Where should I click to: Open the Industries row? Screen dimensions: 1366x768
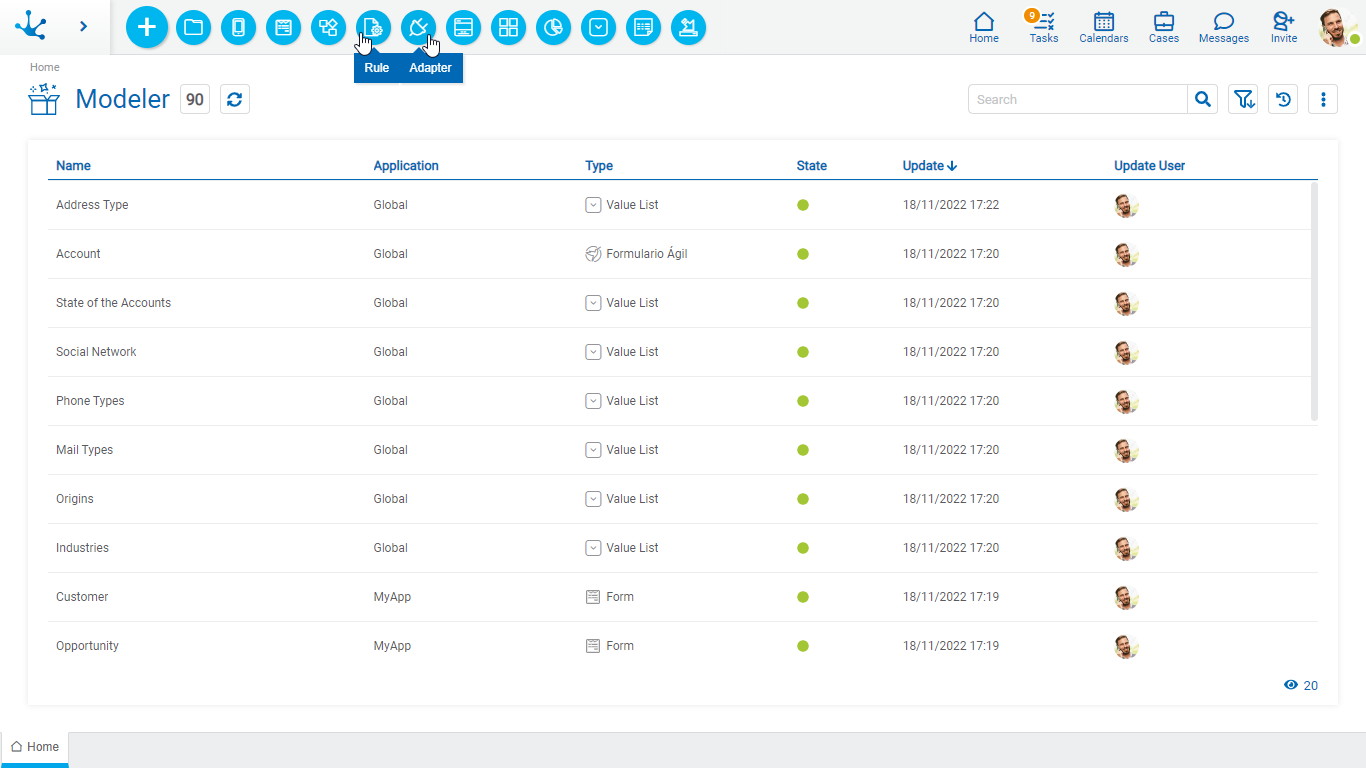[x=680, y=548]
